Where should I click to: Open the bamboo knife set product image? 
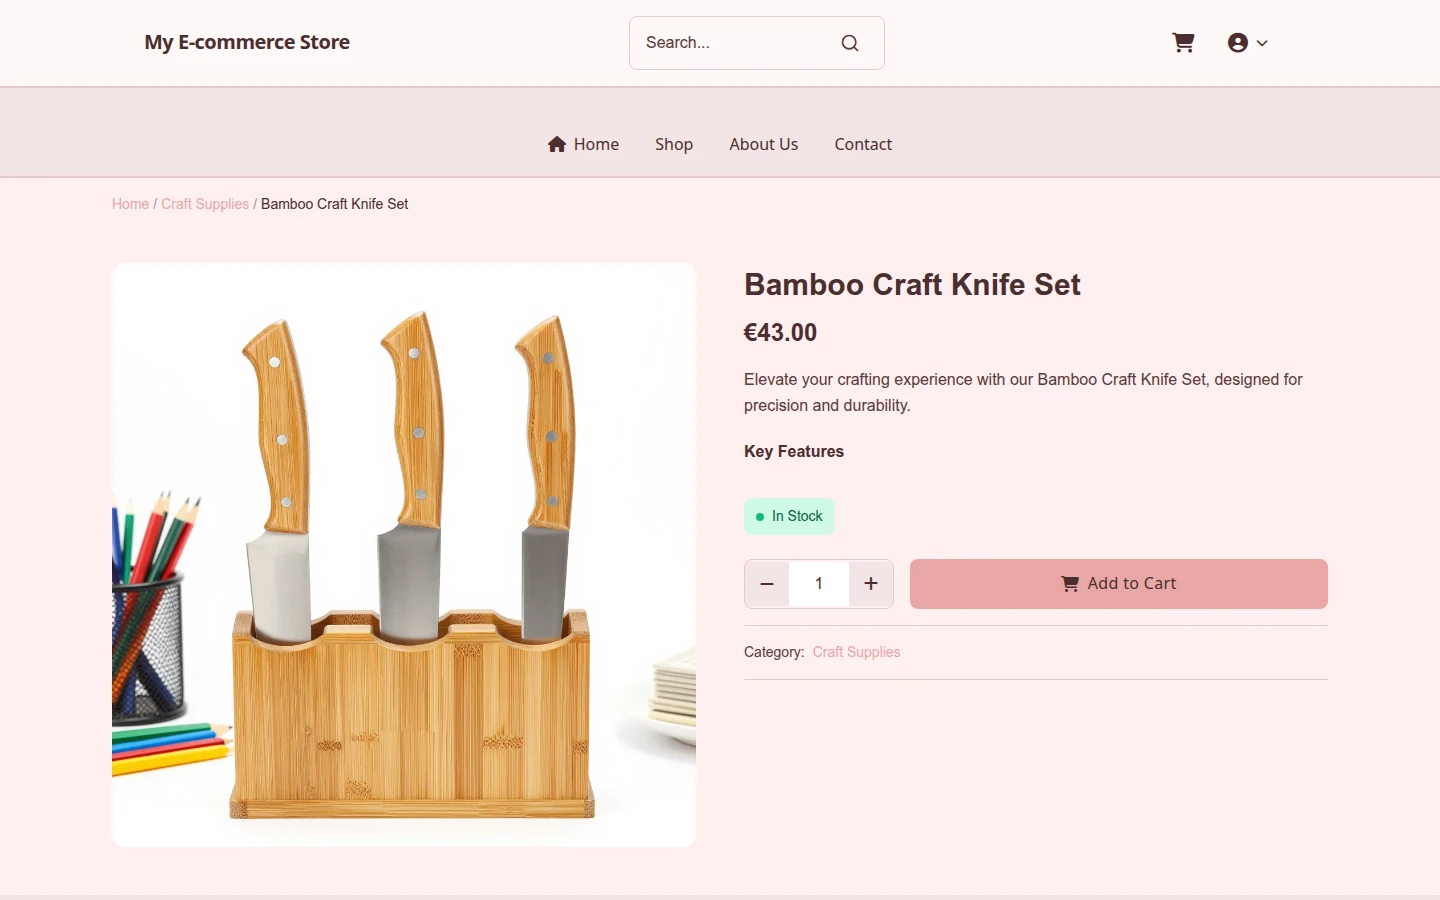pyautogui.click(x=404, y=555)
